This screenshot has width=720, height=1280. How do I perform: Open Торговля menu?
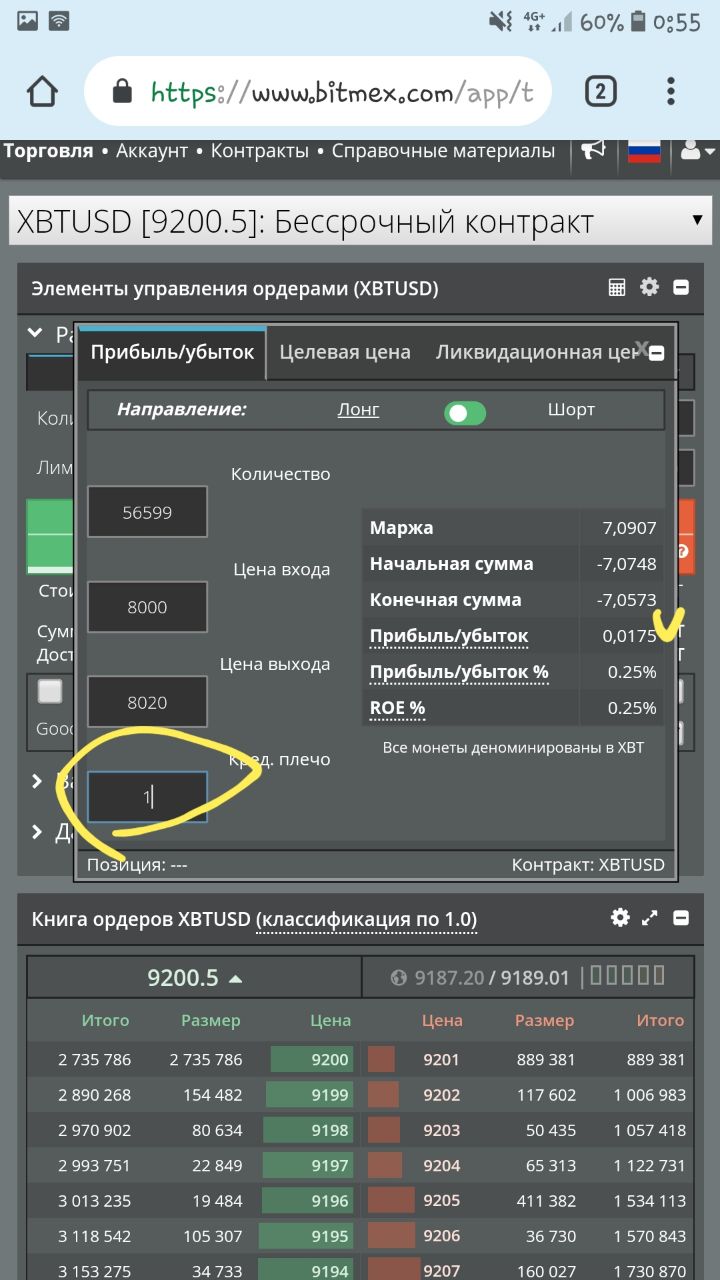click(x=49, y=151)
